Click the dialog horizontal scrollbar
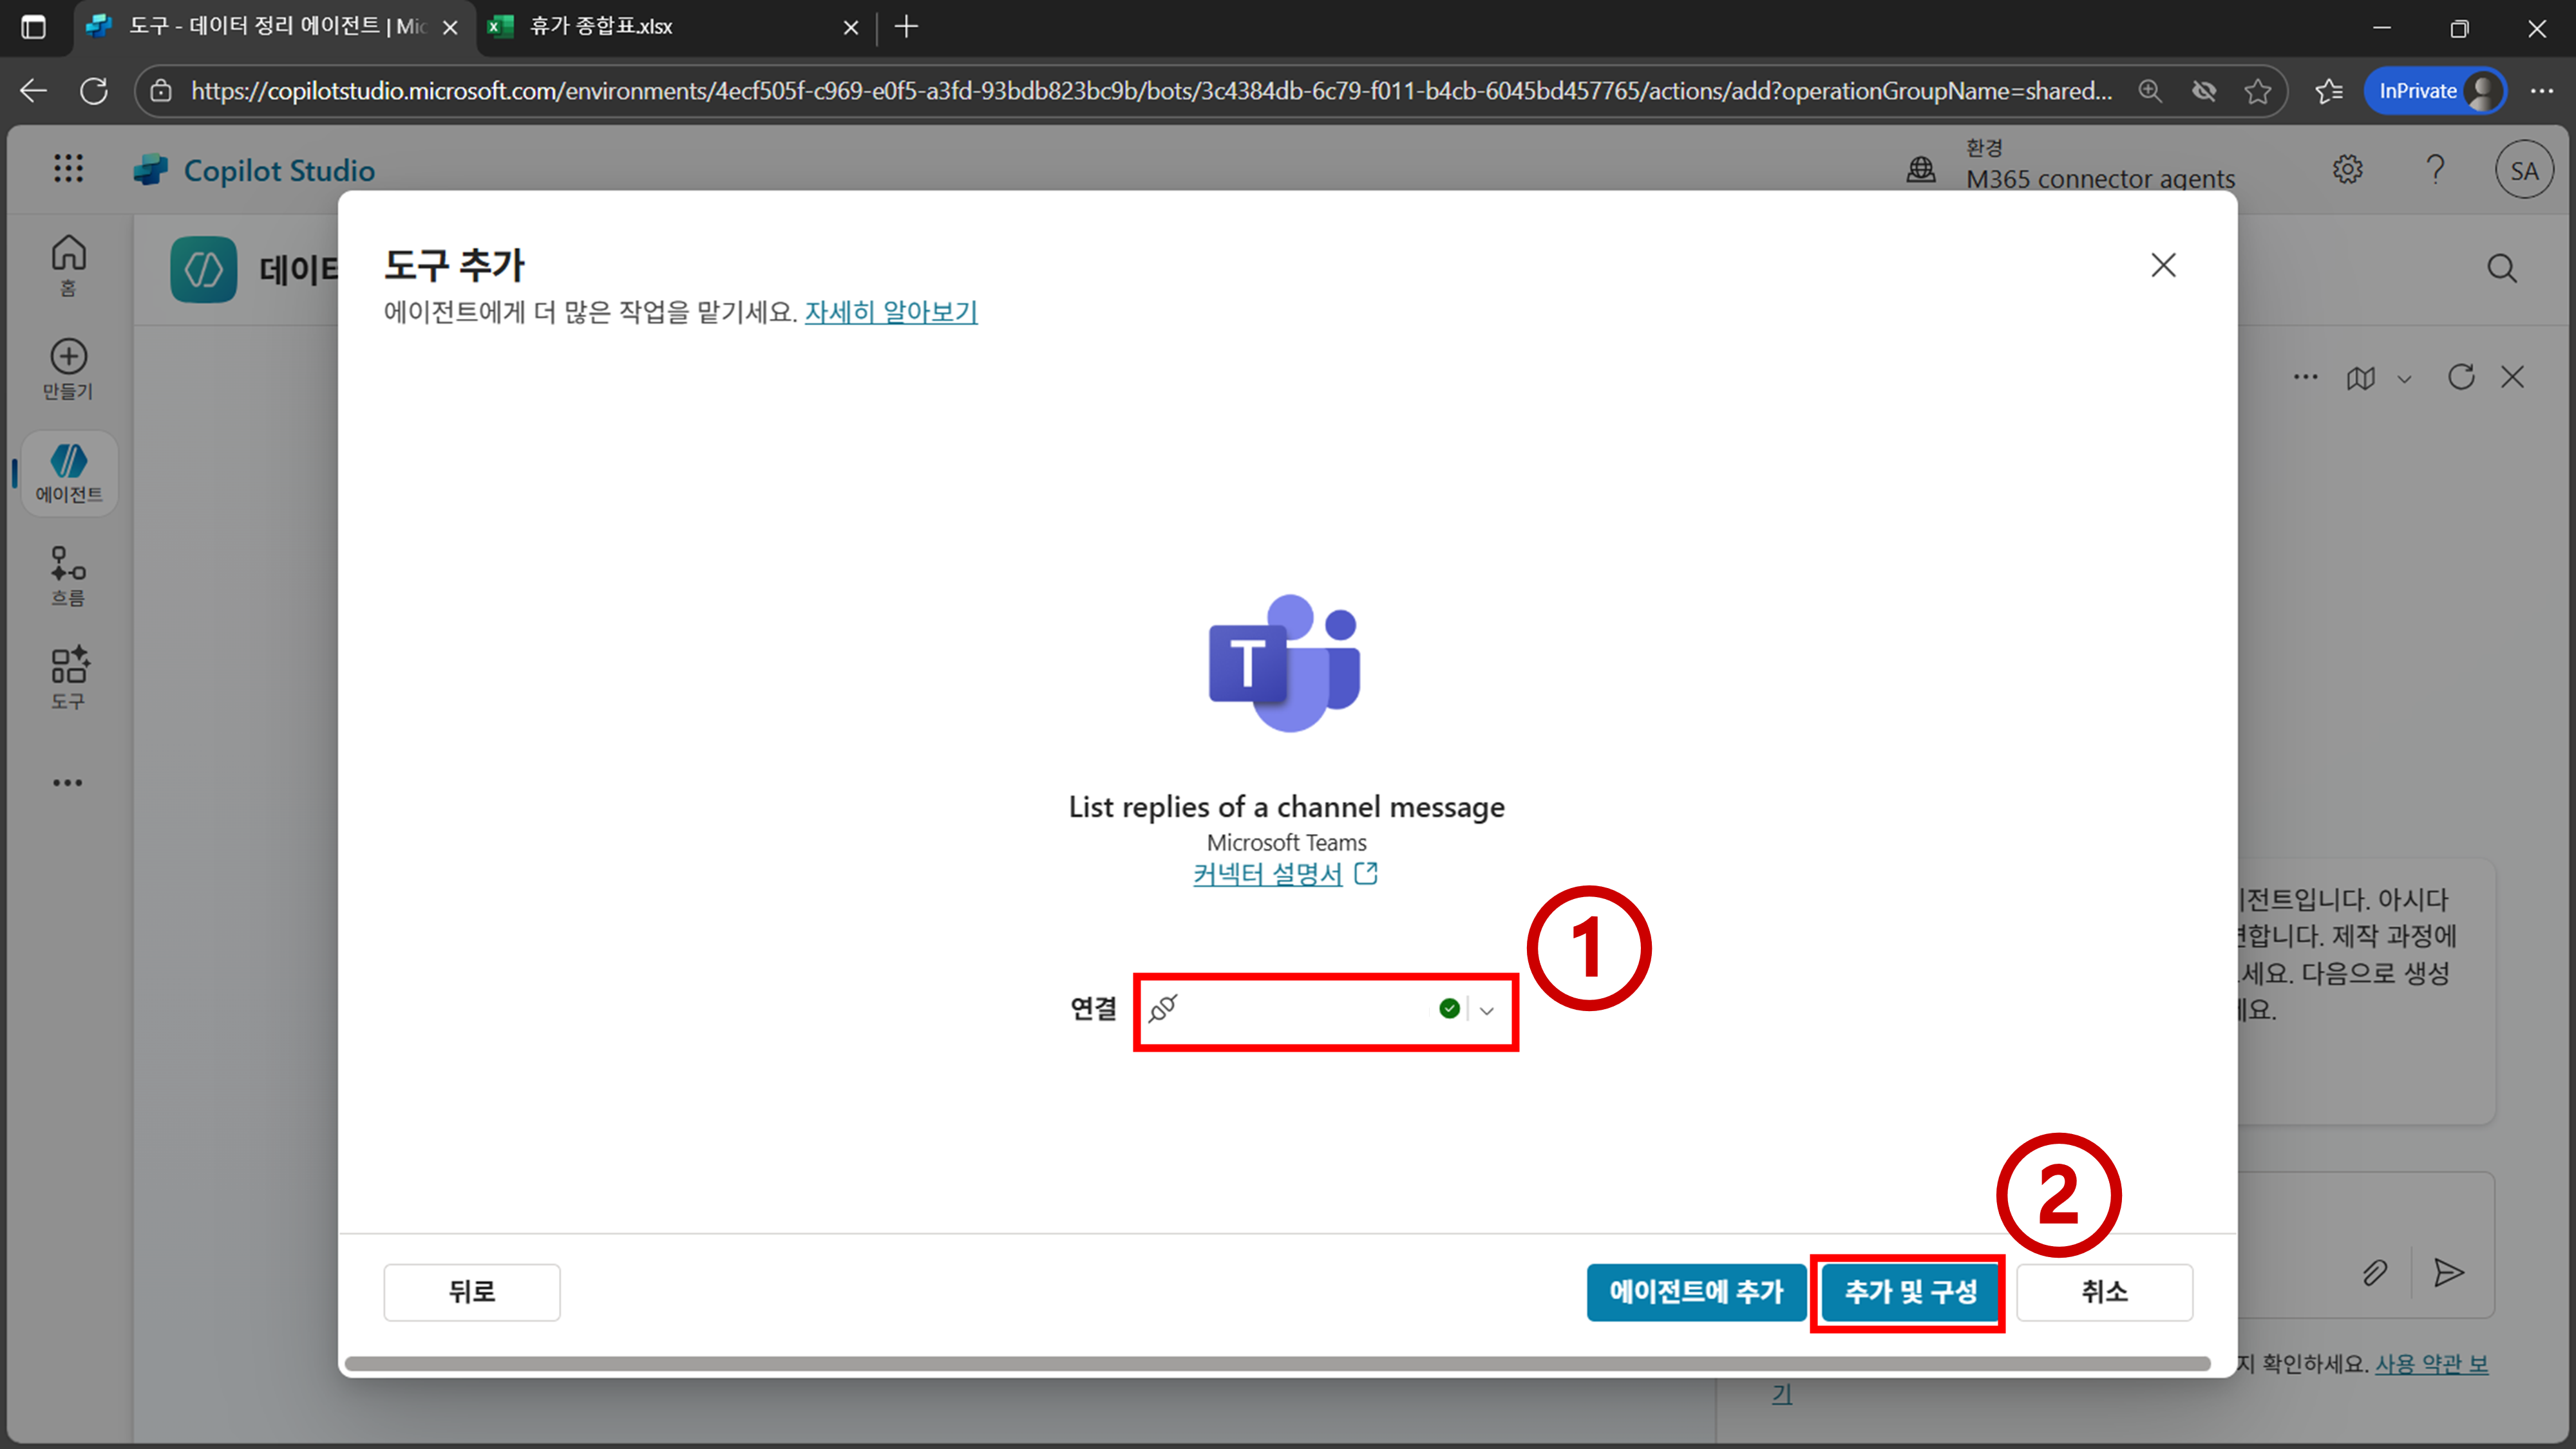This screenshot has width=2576, height=1449. (1276, 1364)
